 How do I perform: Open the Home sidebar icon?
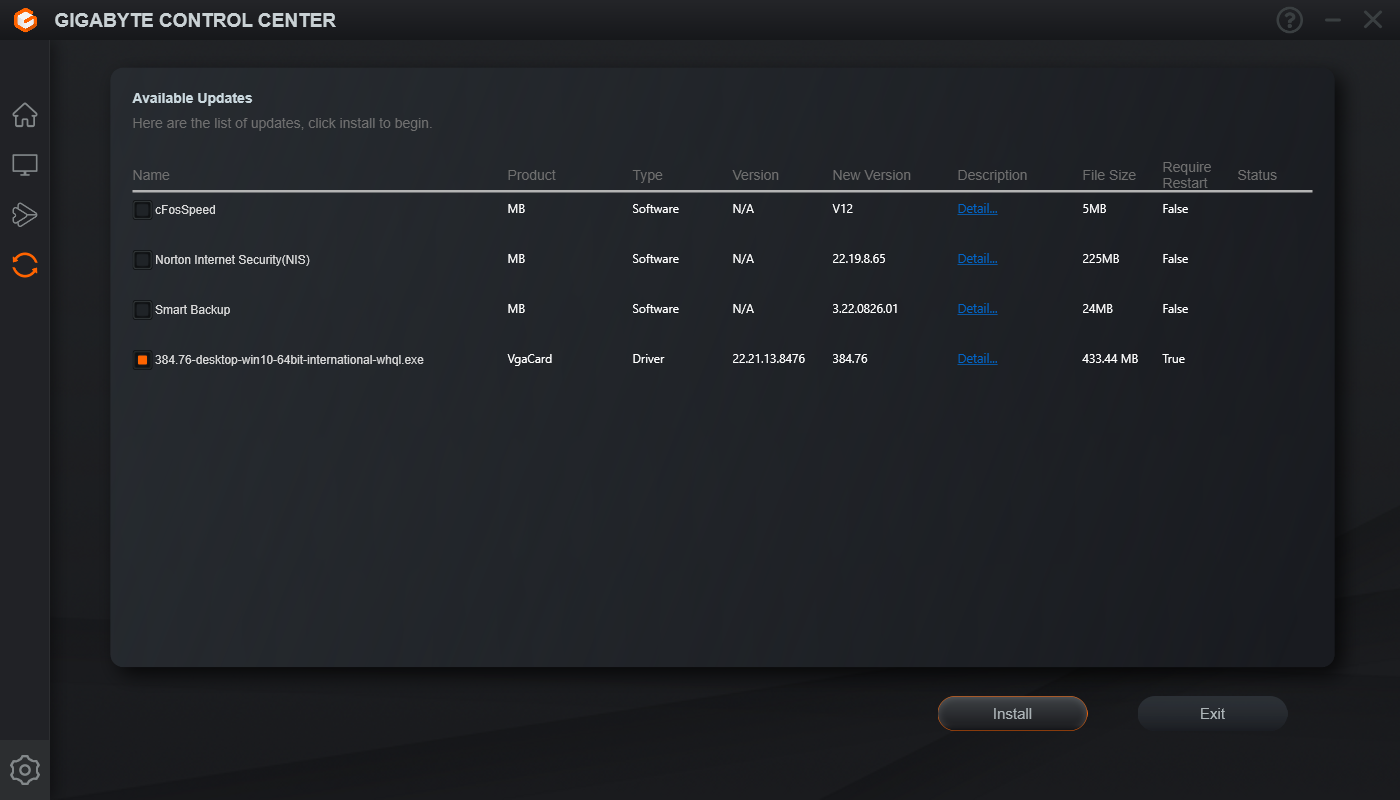(25, 115)
